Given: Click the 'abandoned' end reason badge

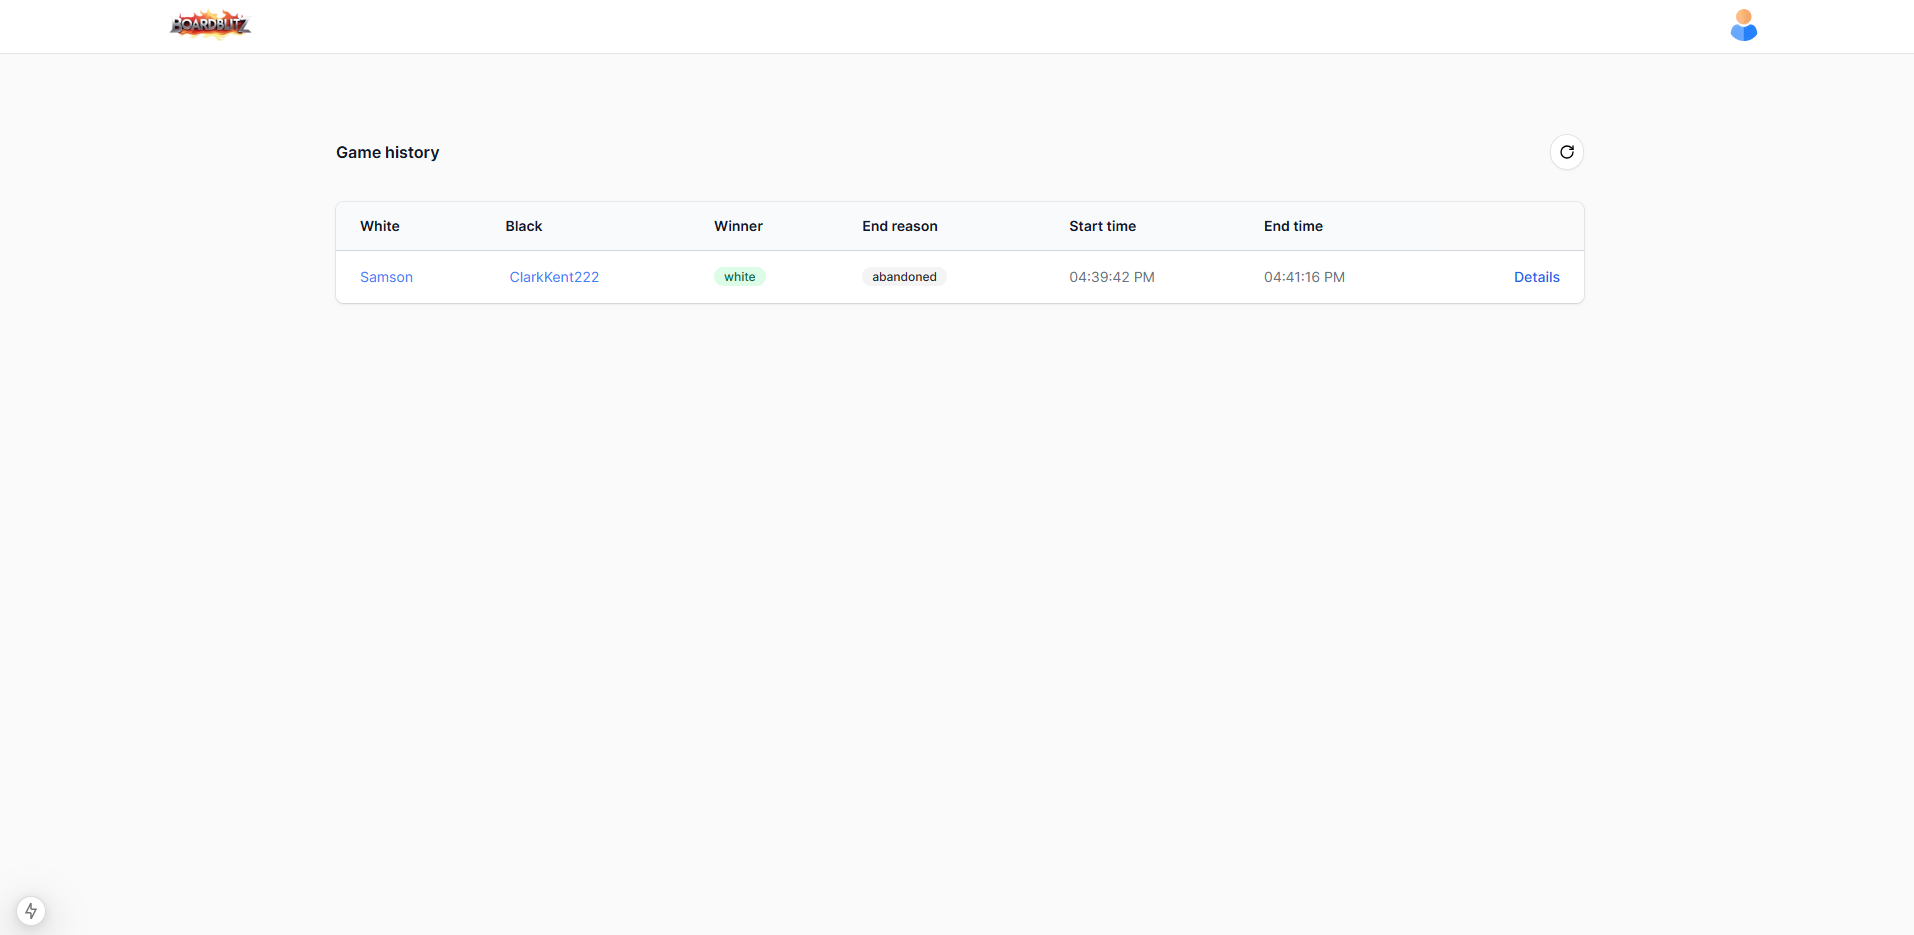Looking at the screenshot, I should coord(904,277).
